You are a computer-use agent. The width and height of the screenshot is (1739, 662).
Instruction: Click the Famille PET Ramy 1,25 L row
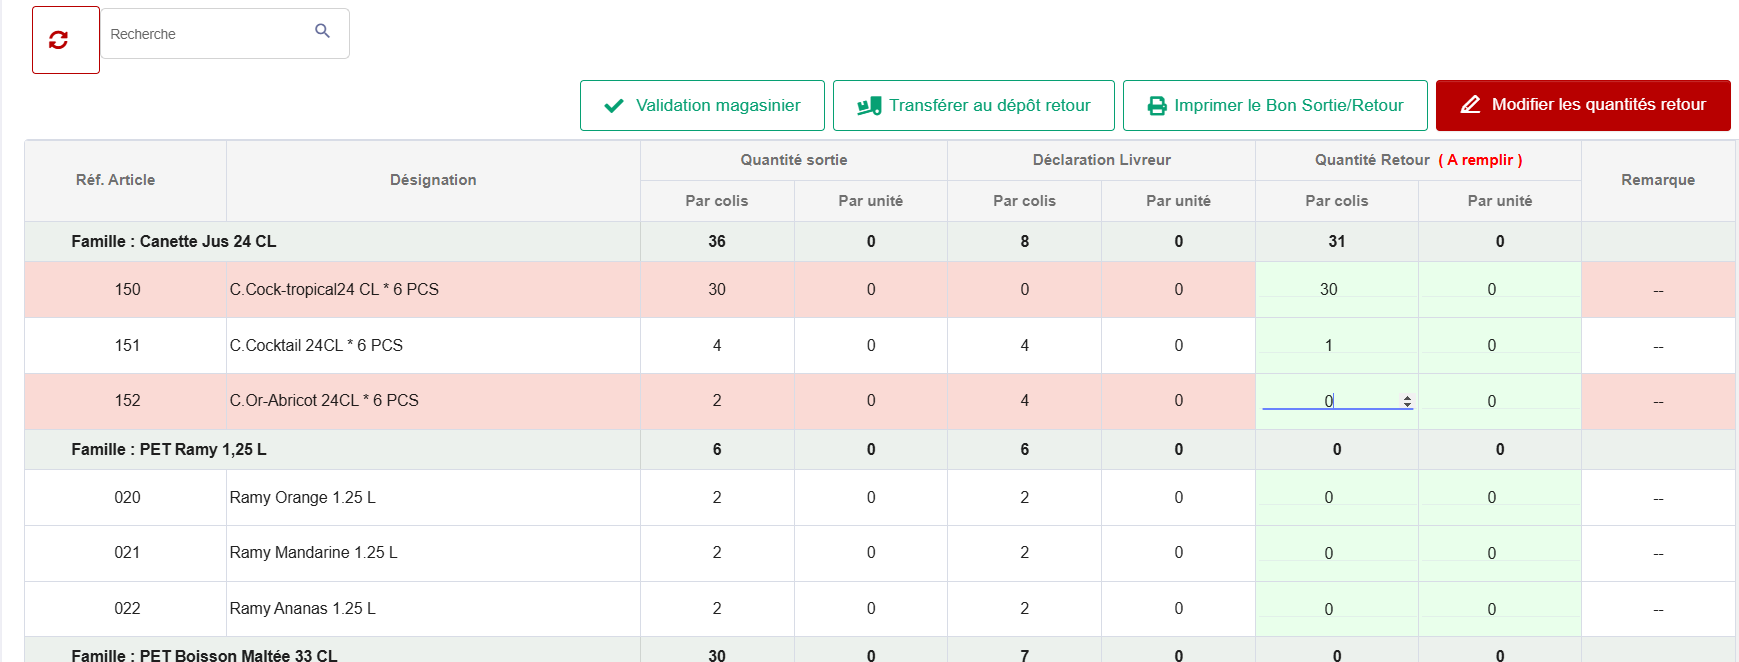click(x=169, y=450)
